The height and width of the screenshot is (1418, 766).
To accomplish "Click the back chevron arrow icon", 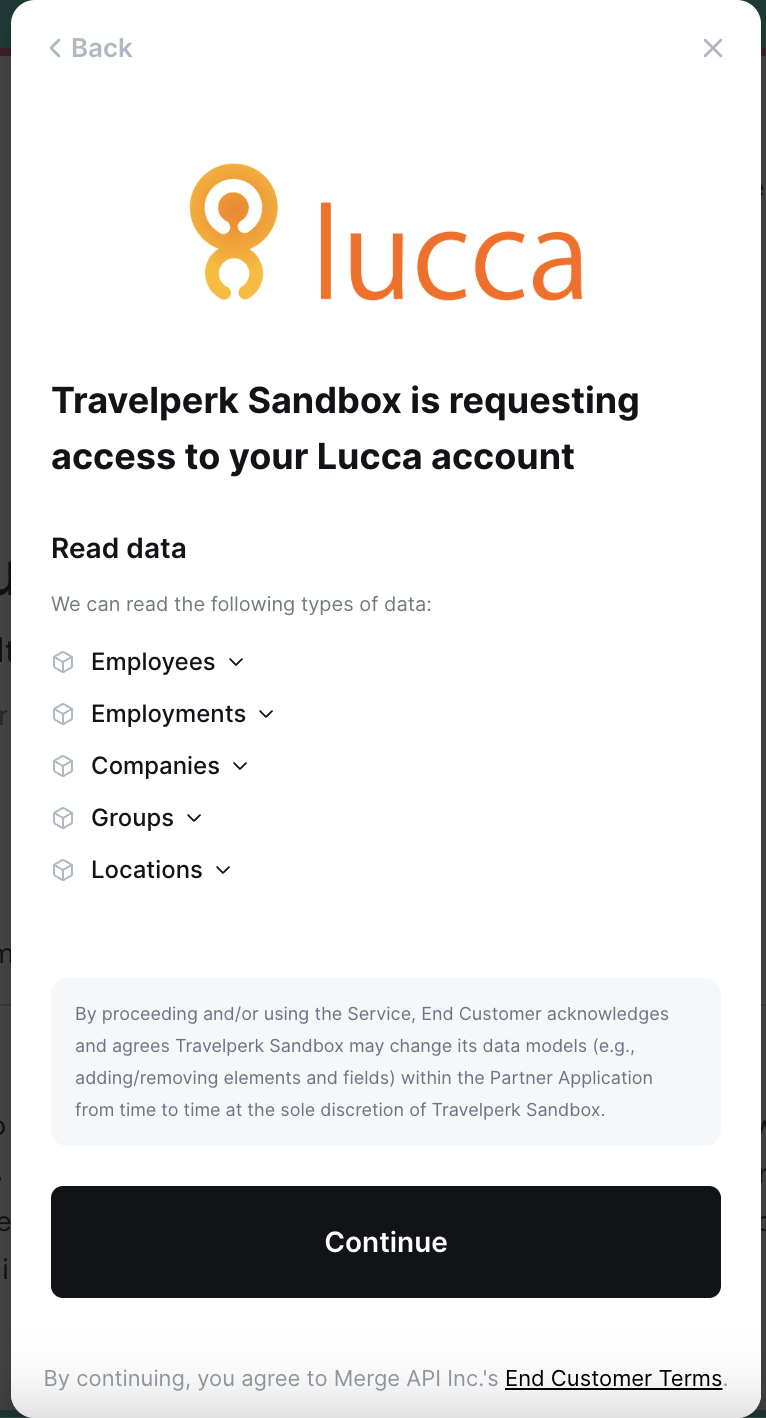I will click(55, 48).
